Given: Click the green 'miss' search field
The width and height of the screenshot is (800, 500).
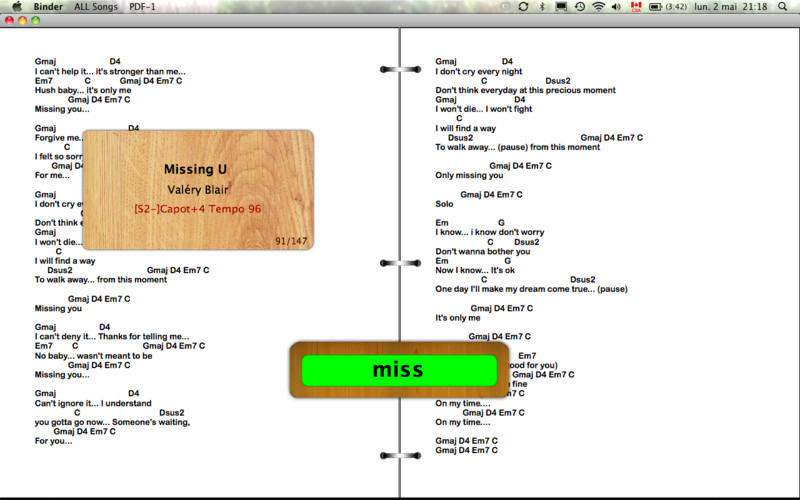Looking at the screenshot, I should [x=398, y=370].
